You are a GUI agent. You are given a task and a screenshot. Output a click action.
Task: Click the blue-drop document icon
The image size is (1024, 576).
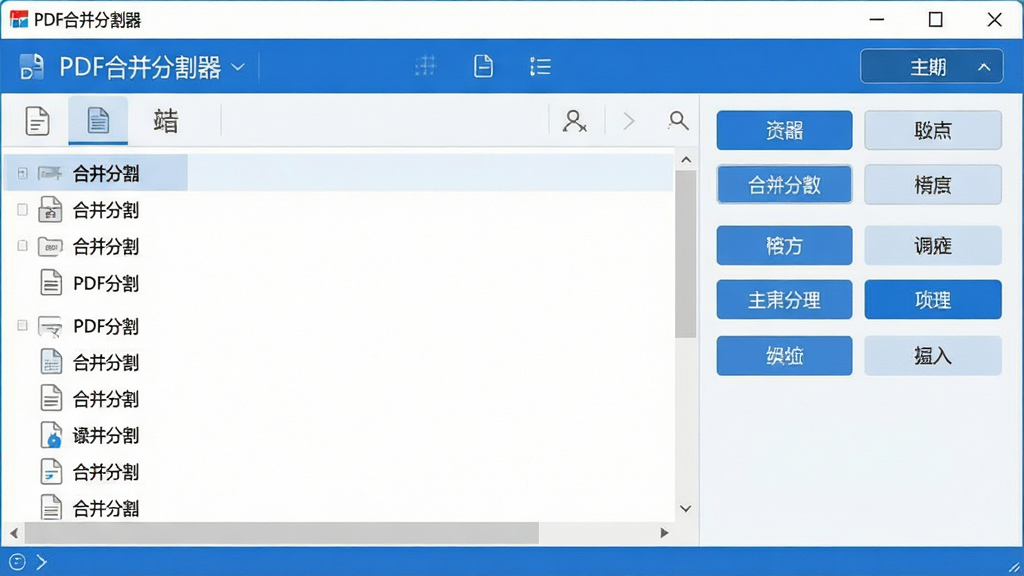pyautogui.click(x=51, y=435)
